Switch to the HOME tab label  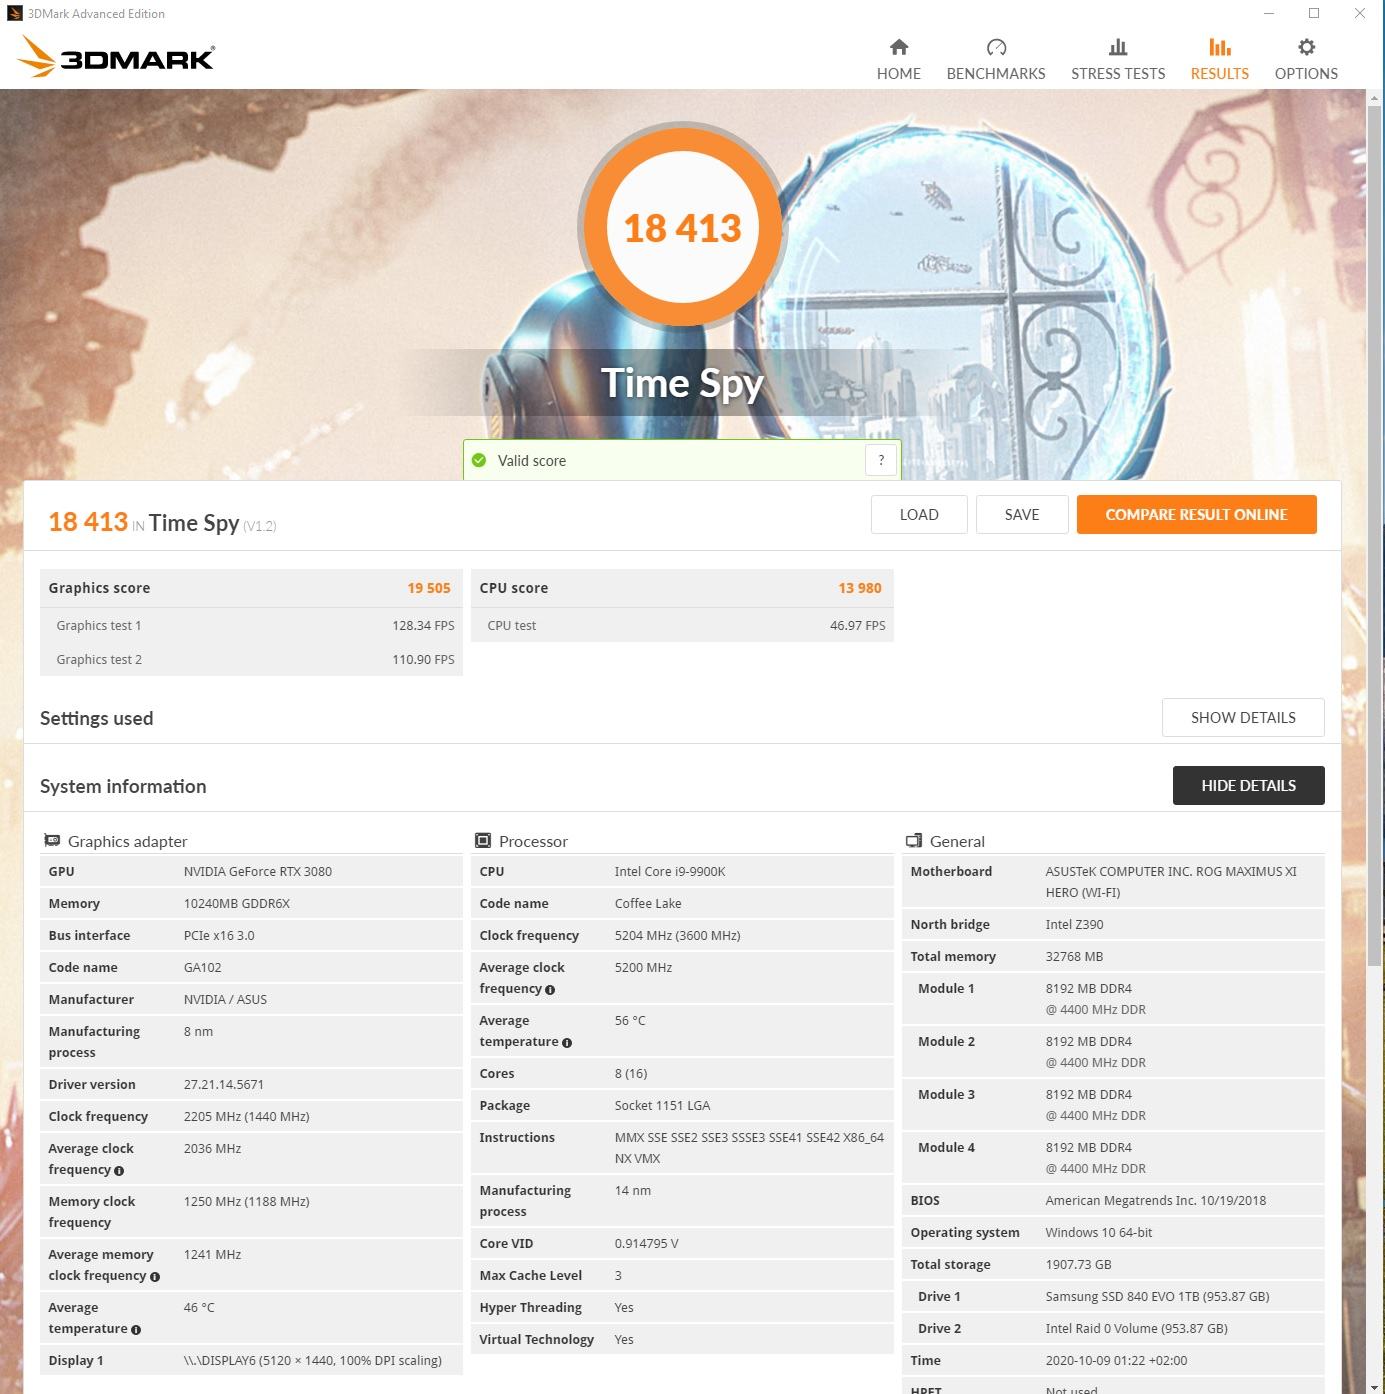899,73
